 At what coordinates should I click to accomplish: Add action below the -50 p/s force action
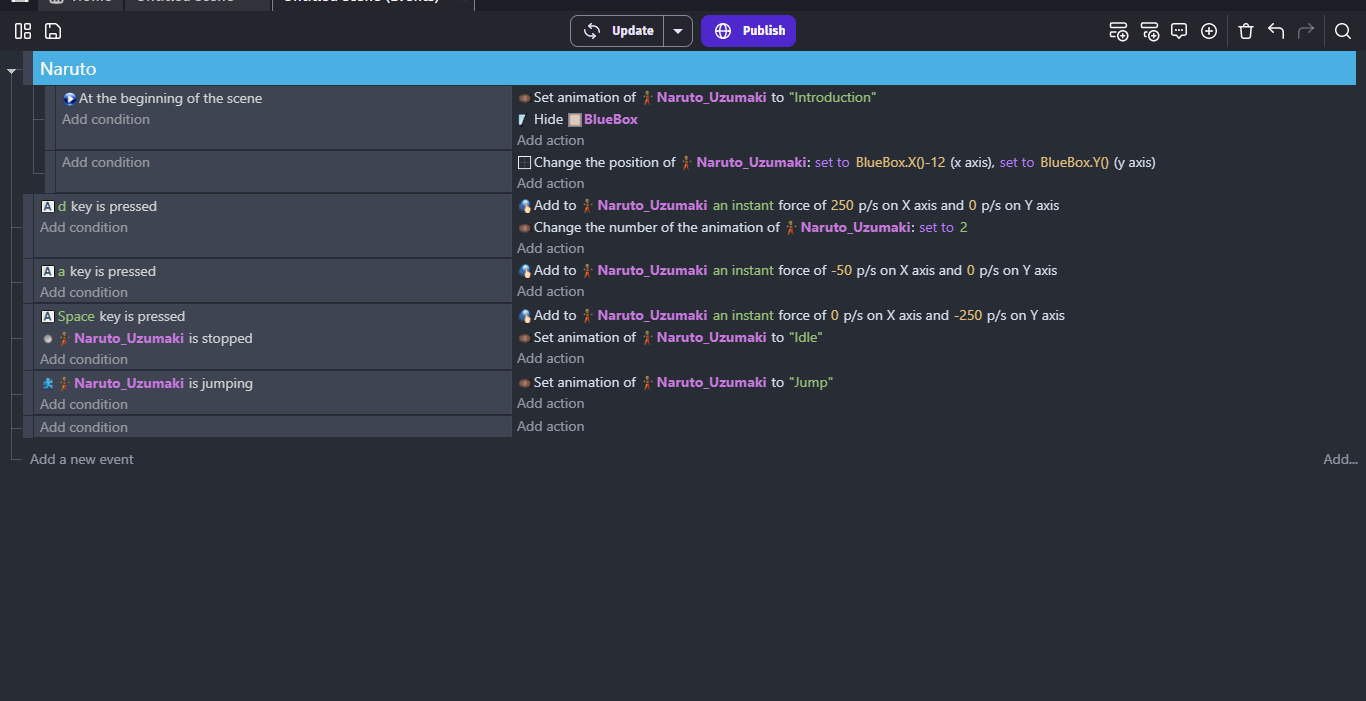tap(551, 291)
